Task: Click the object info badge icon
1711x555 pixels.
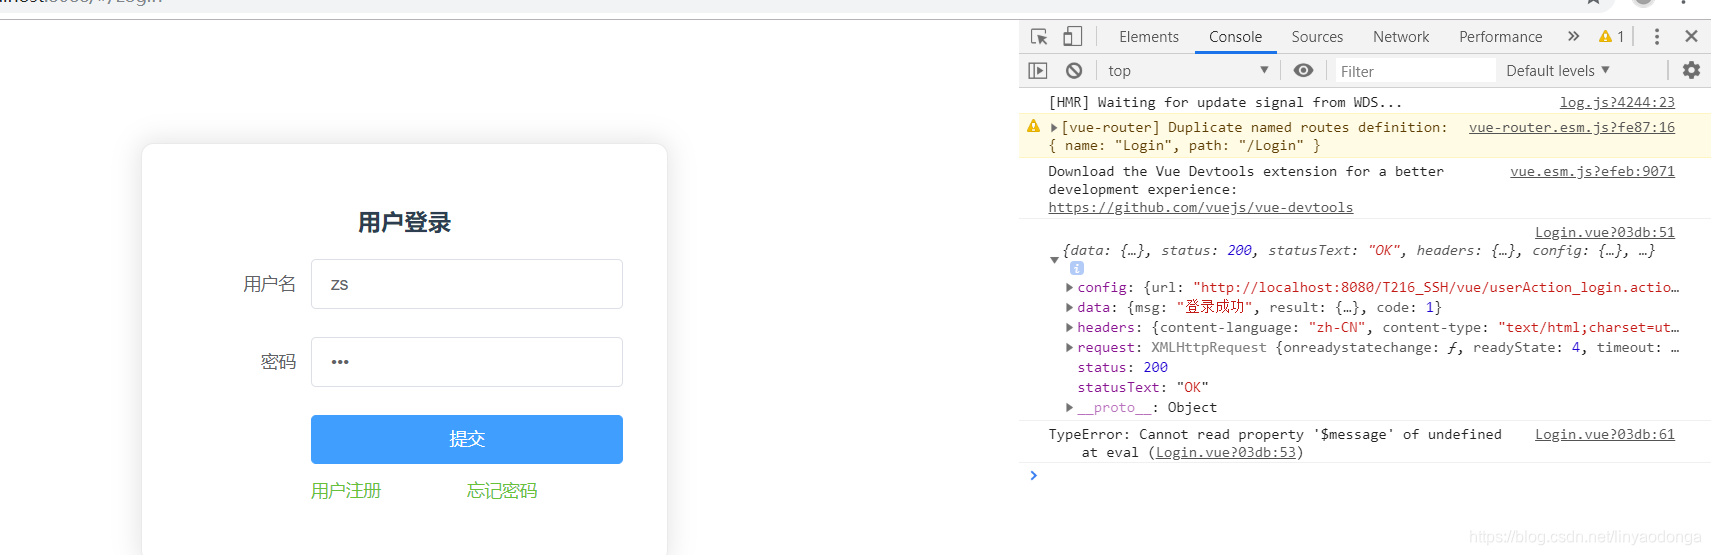Action: click(1077, 268)
